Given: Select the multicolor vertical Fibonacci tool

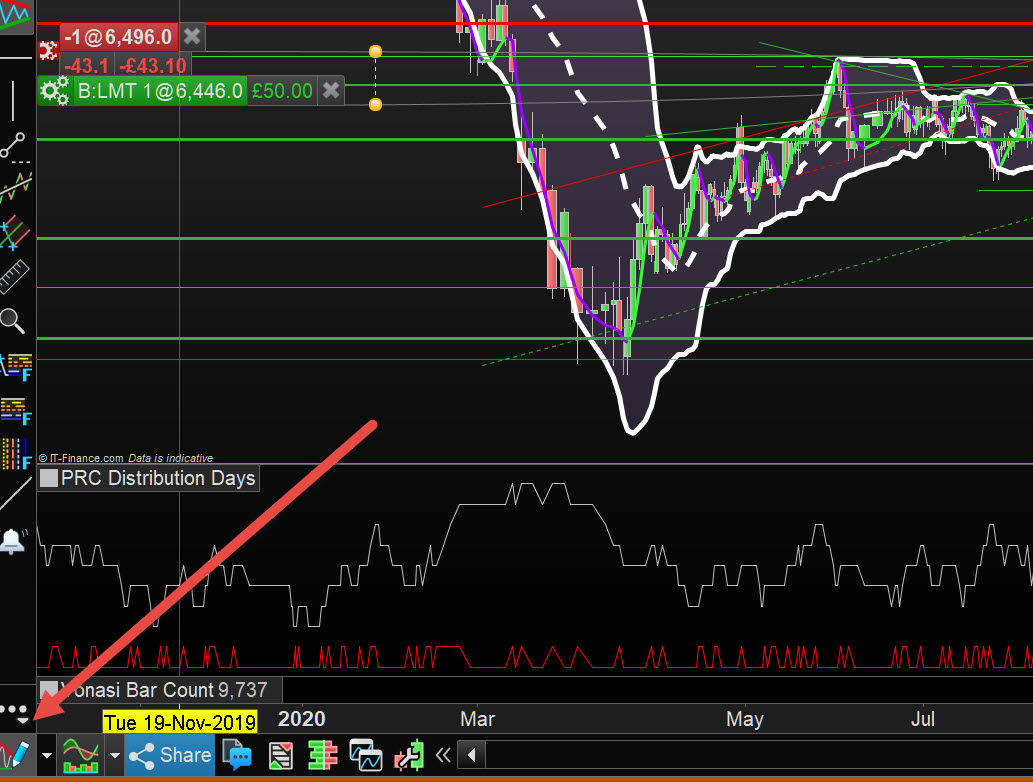Looking at the screenshot, I should tap(16, 454).
